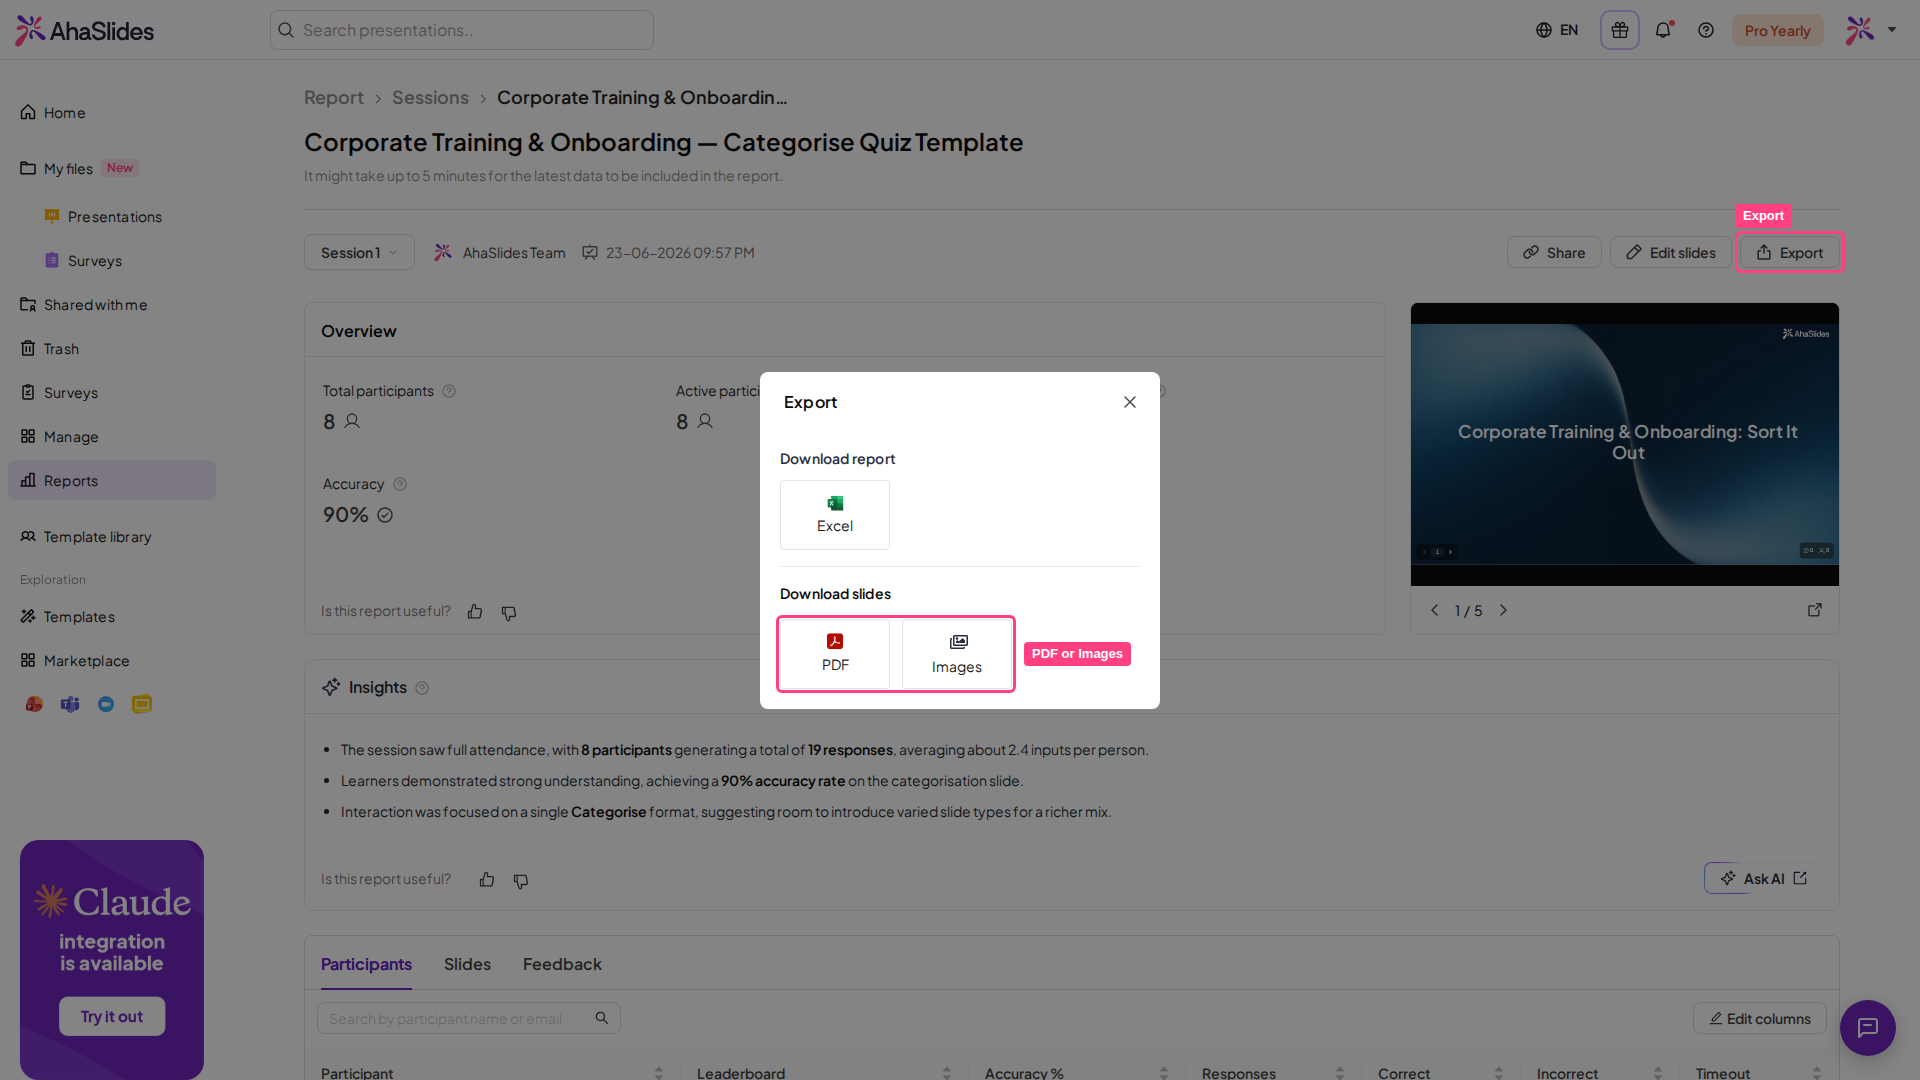Open the chat support bubble

click(1867, 1027)
